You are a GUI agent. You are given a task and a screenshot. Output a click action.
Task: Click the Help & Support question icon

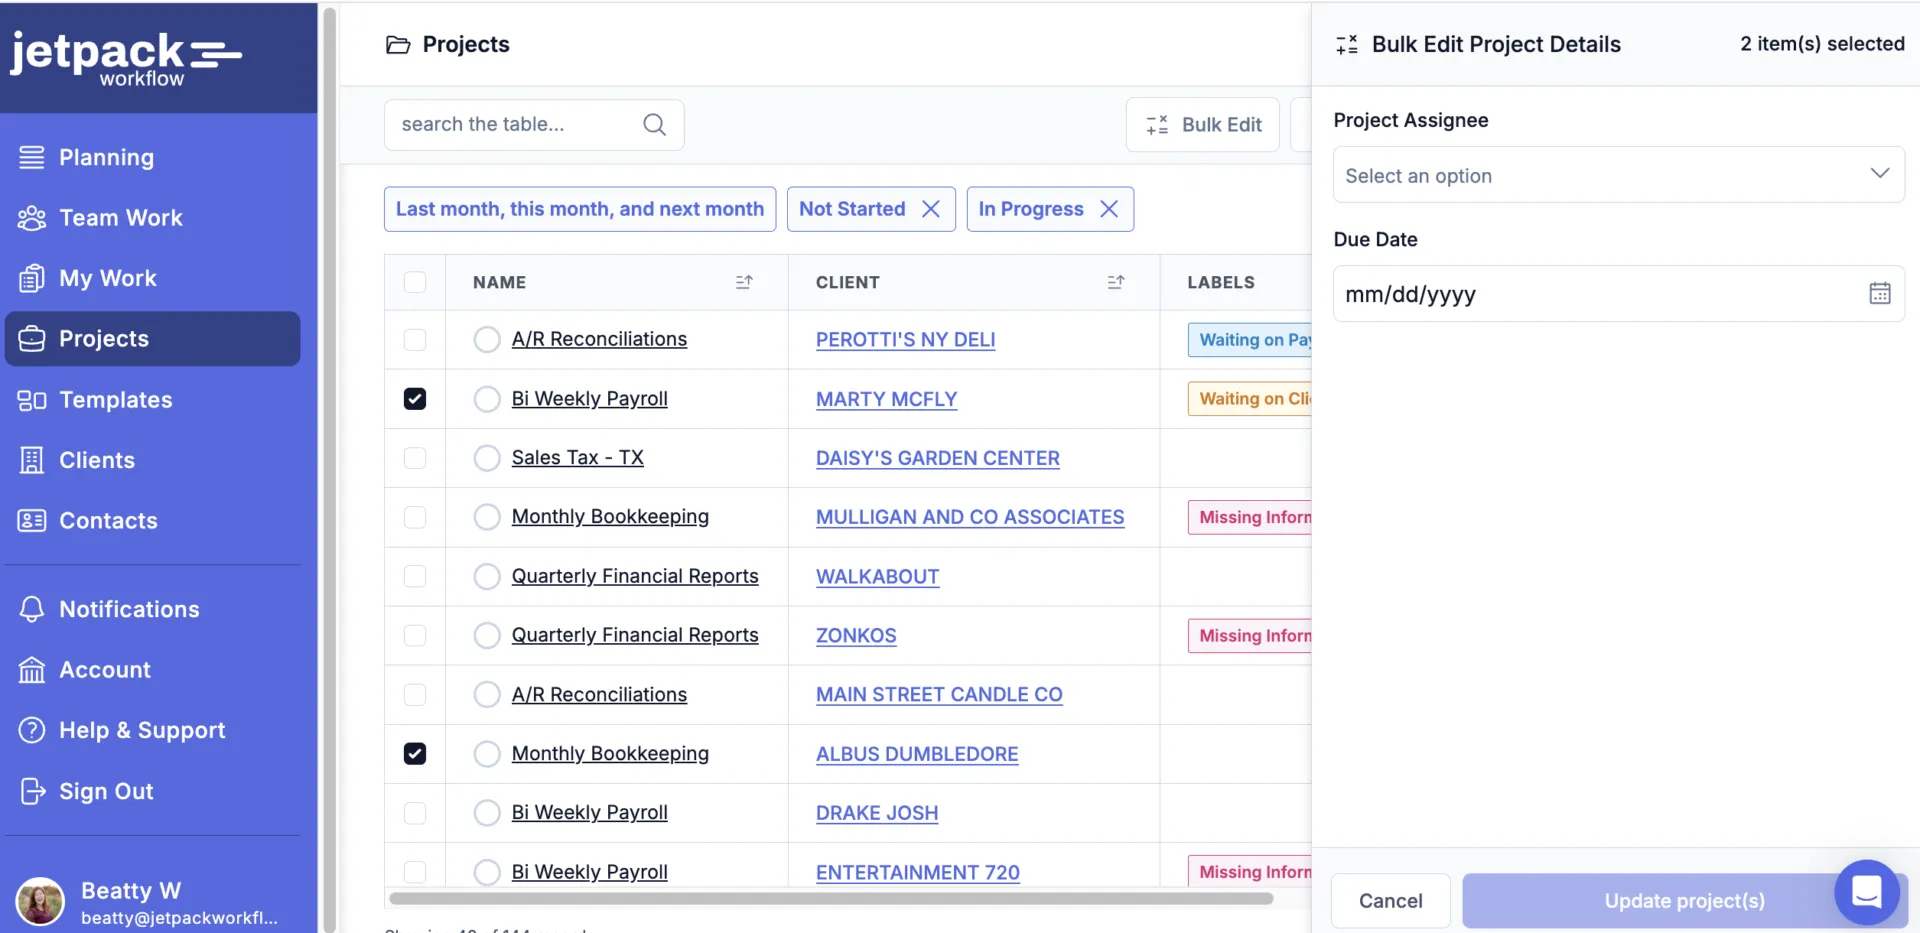coord(32,730)
